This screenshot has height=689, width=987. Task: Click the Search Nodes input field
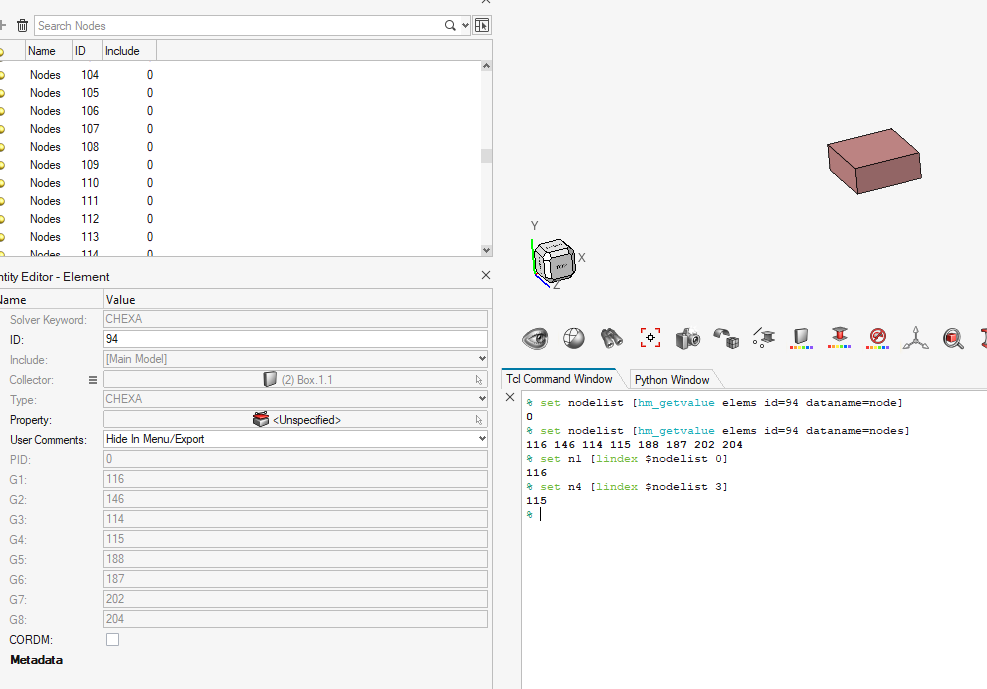[239, 26]
